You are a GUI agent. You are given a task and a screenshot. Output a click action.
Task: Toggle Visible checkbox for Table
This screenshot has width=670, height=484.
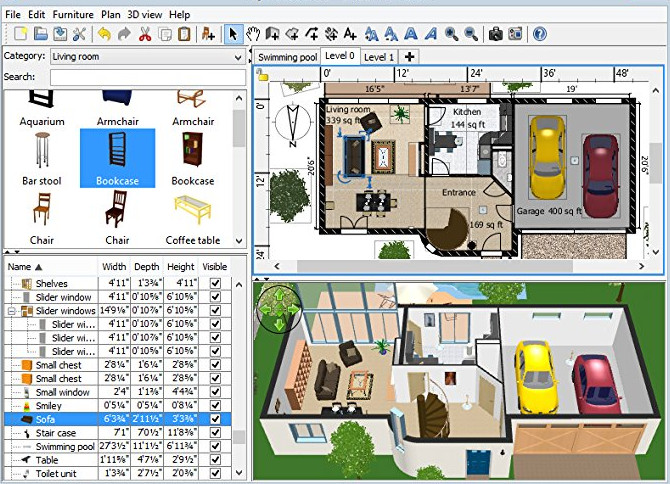tap(215, 460)
